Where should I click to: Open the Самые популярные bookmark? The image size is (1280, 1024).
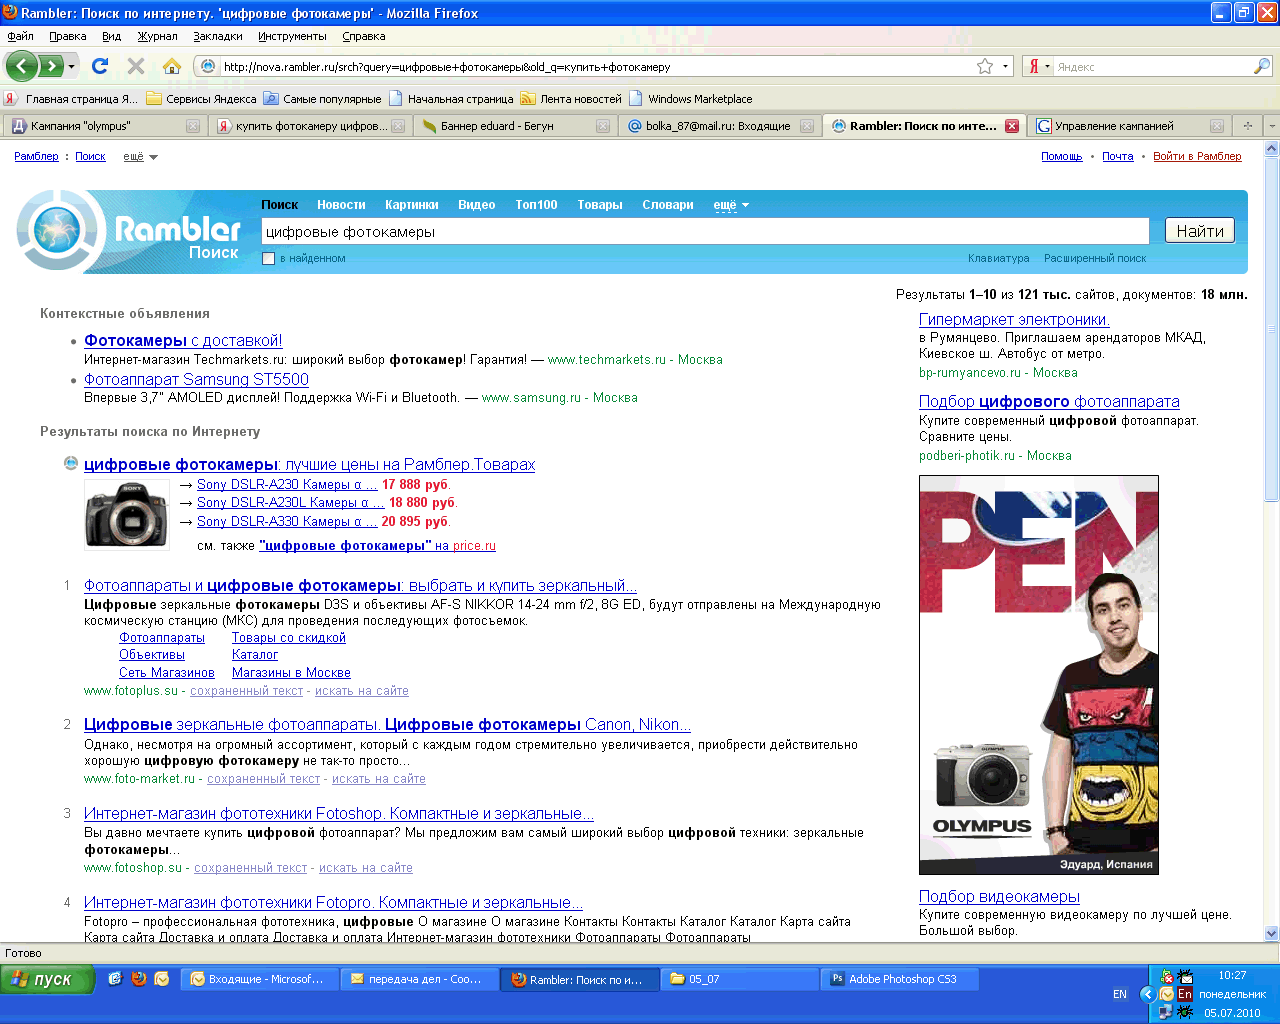pos(322,99)
